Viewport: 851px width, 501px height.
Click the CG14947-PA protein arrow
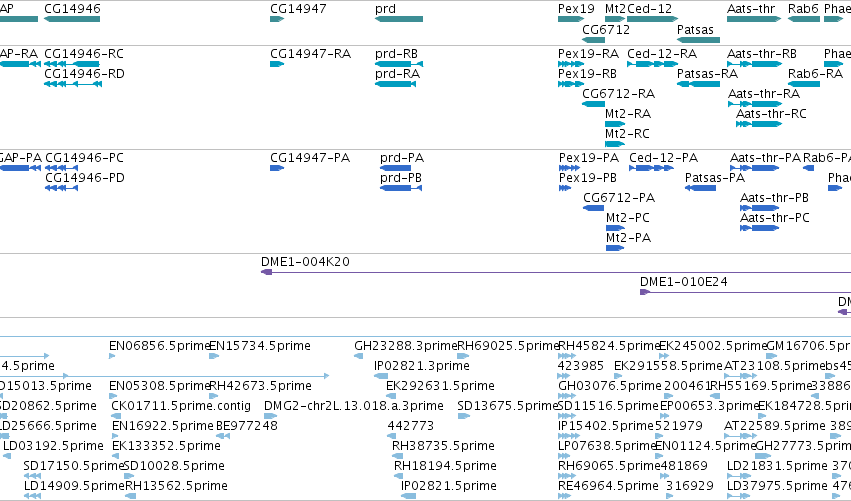[x=277, y=168]
